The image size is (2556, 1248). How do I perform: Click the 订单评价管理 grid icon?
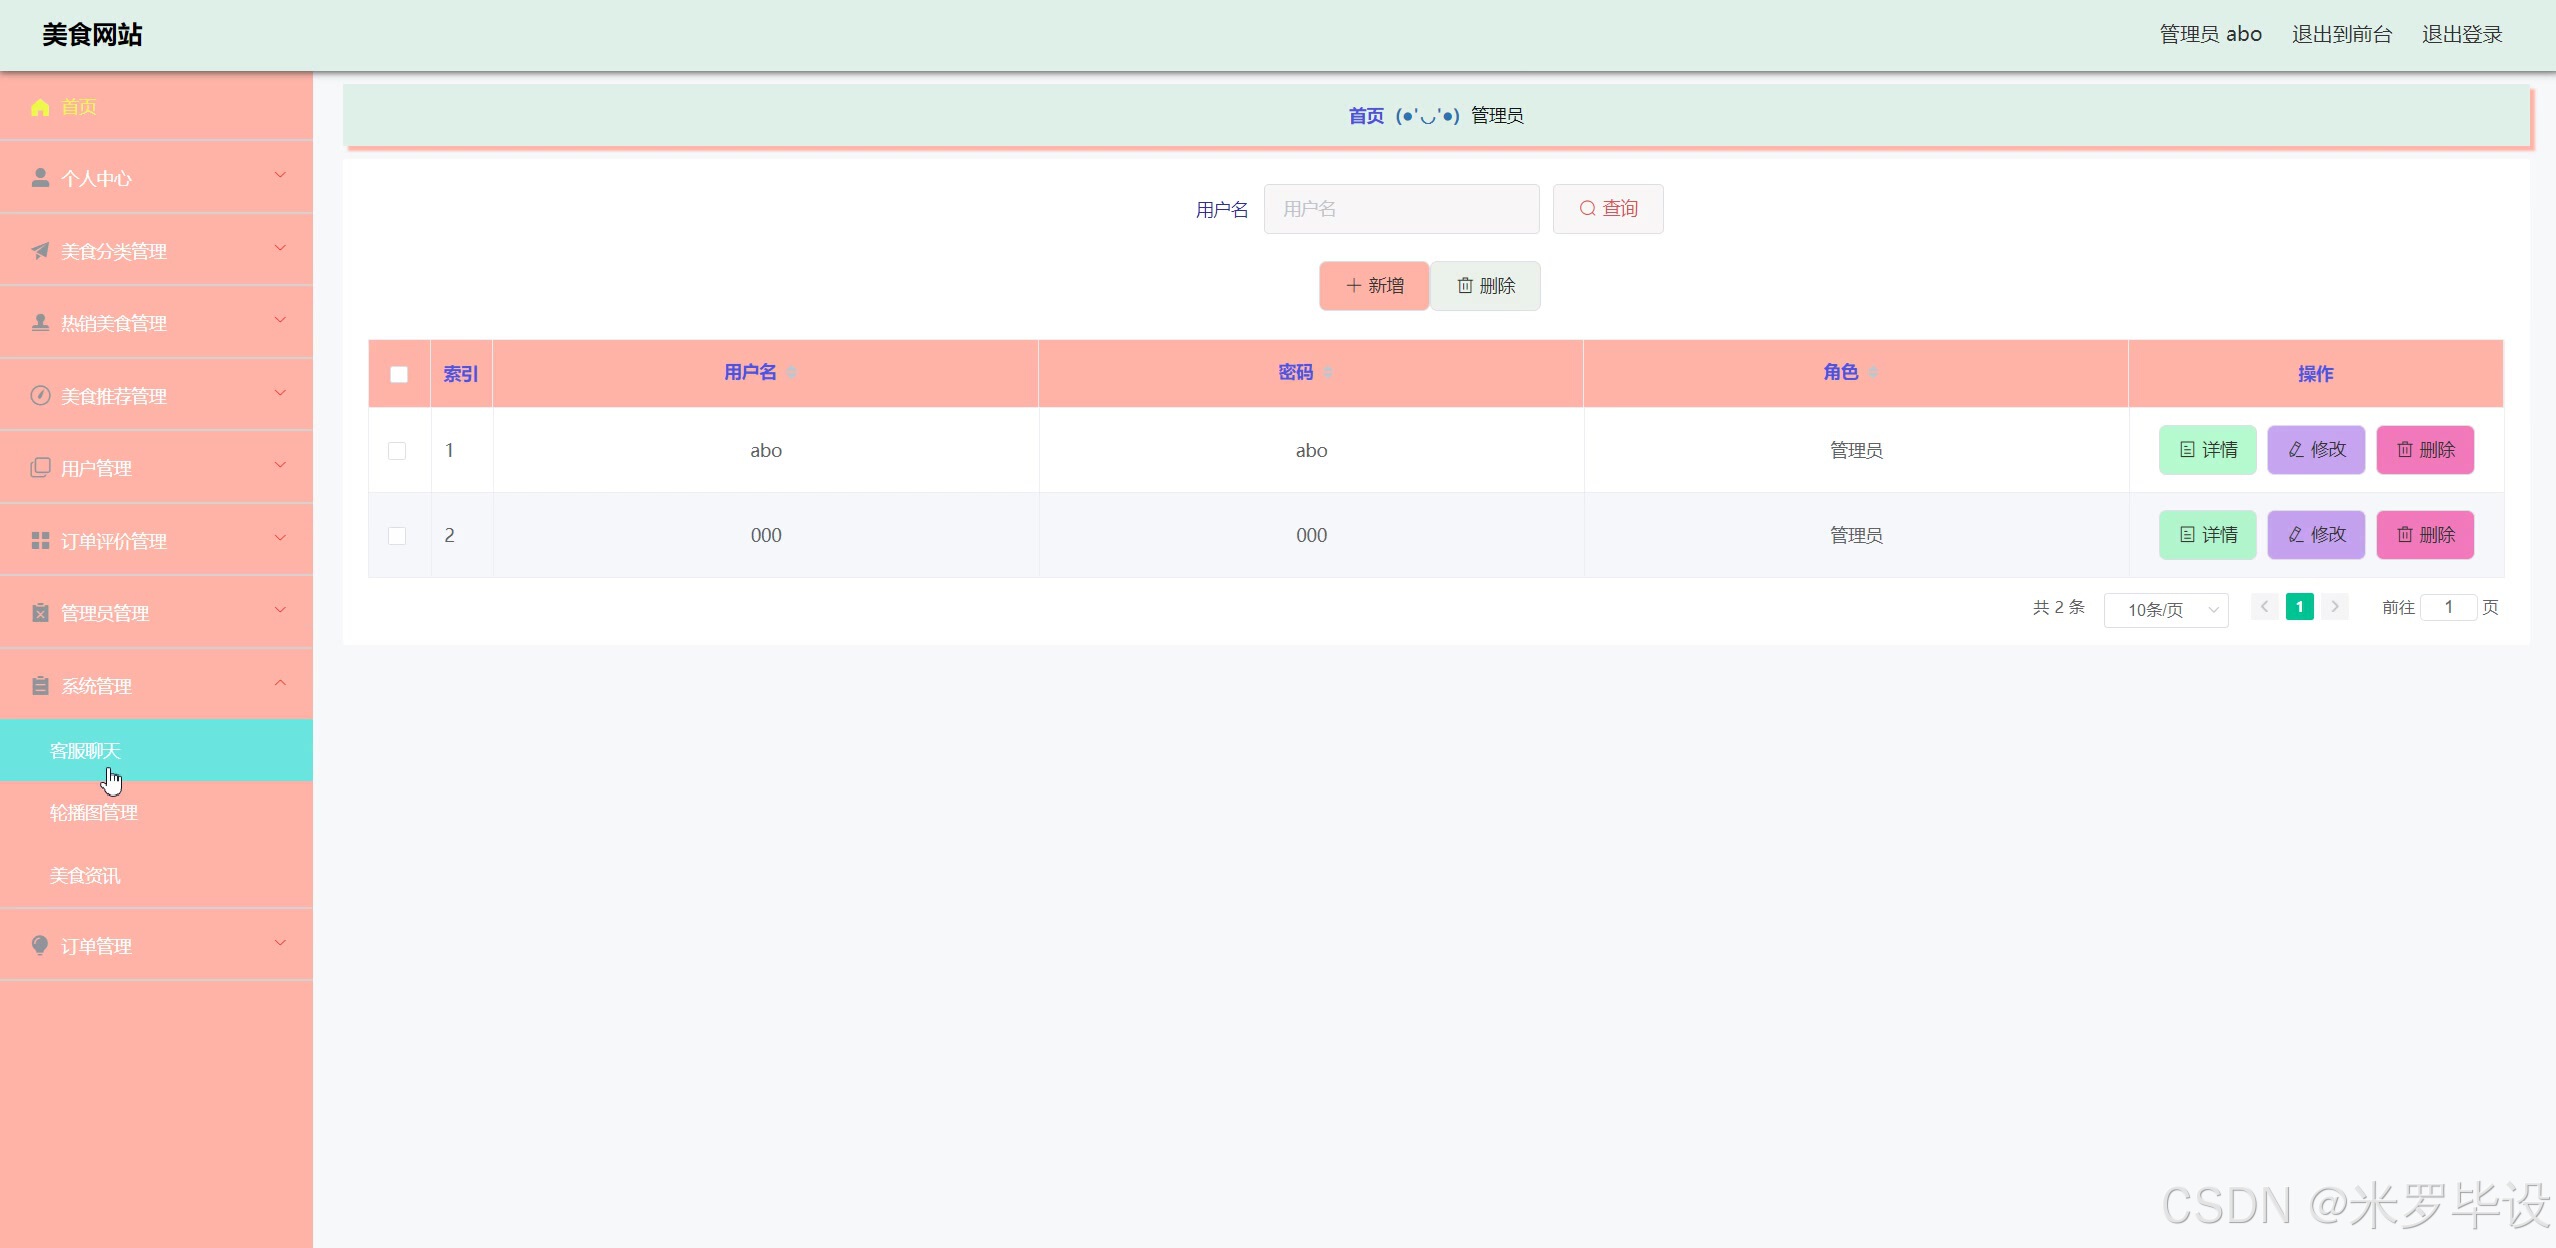tap(40, 541)
